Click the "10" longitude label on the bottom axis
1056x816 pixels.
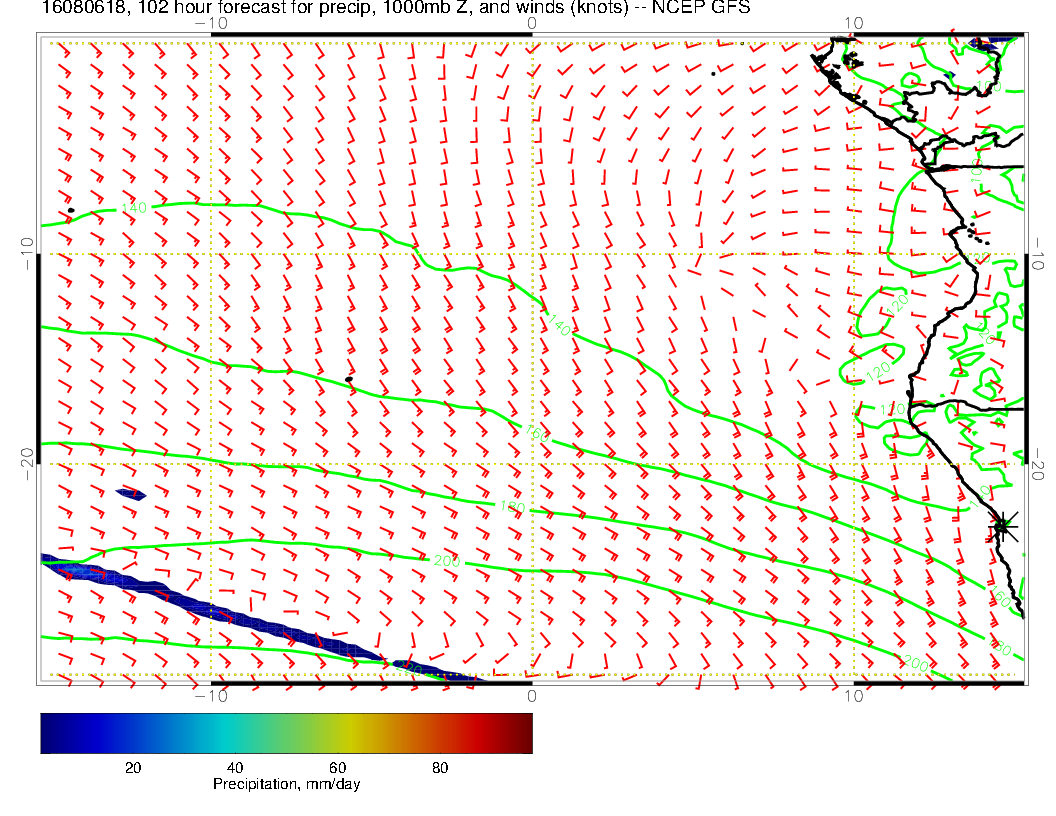pyautogui.click(x=853, y=696)
